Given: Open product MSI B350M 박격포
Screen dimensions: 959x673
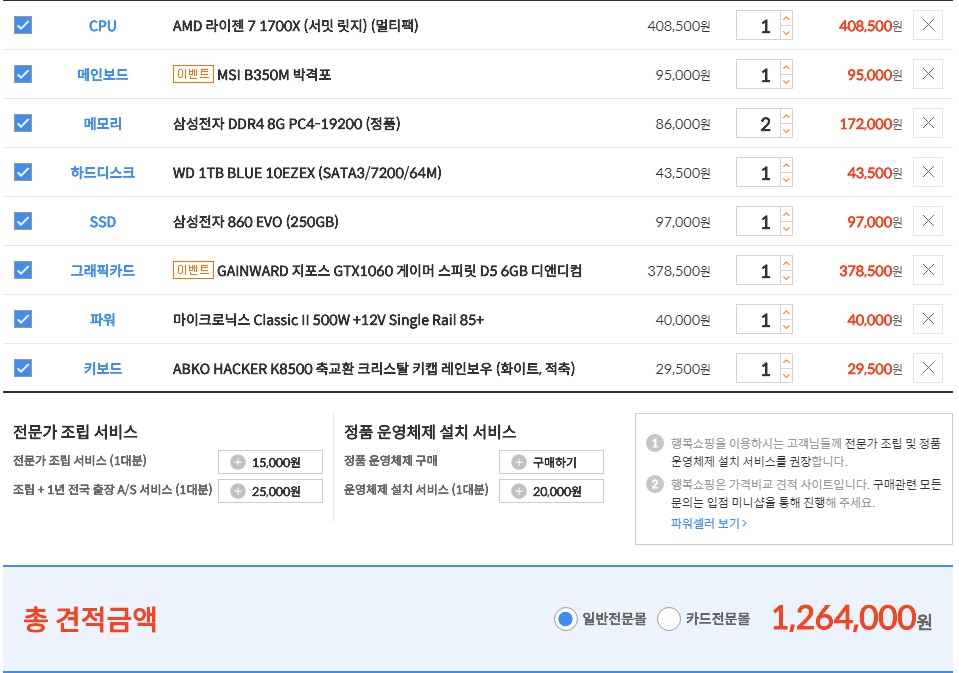Looking at the screenshot, I should click(274, 75).
